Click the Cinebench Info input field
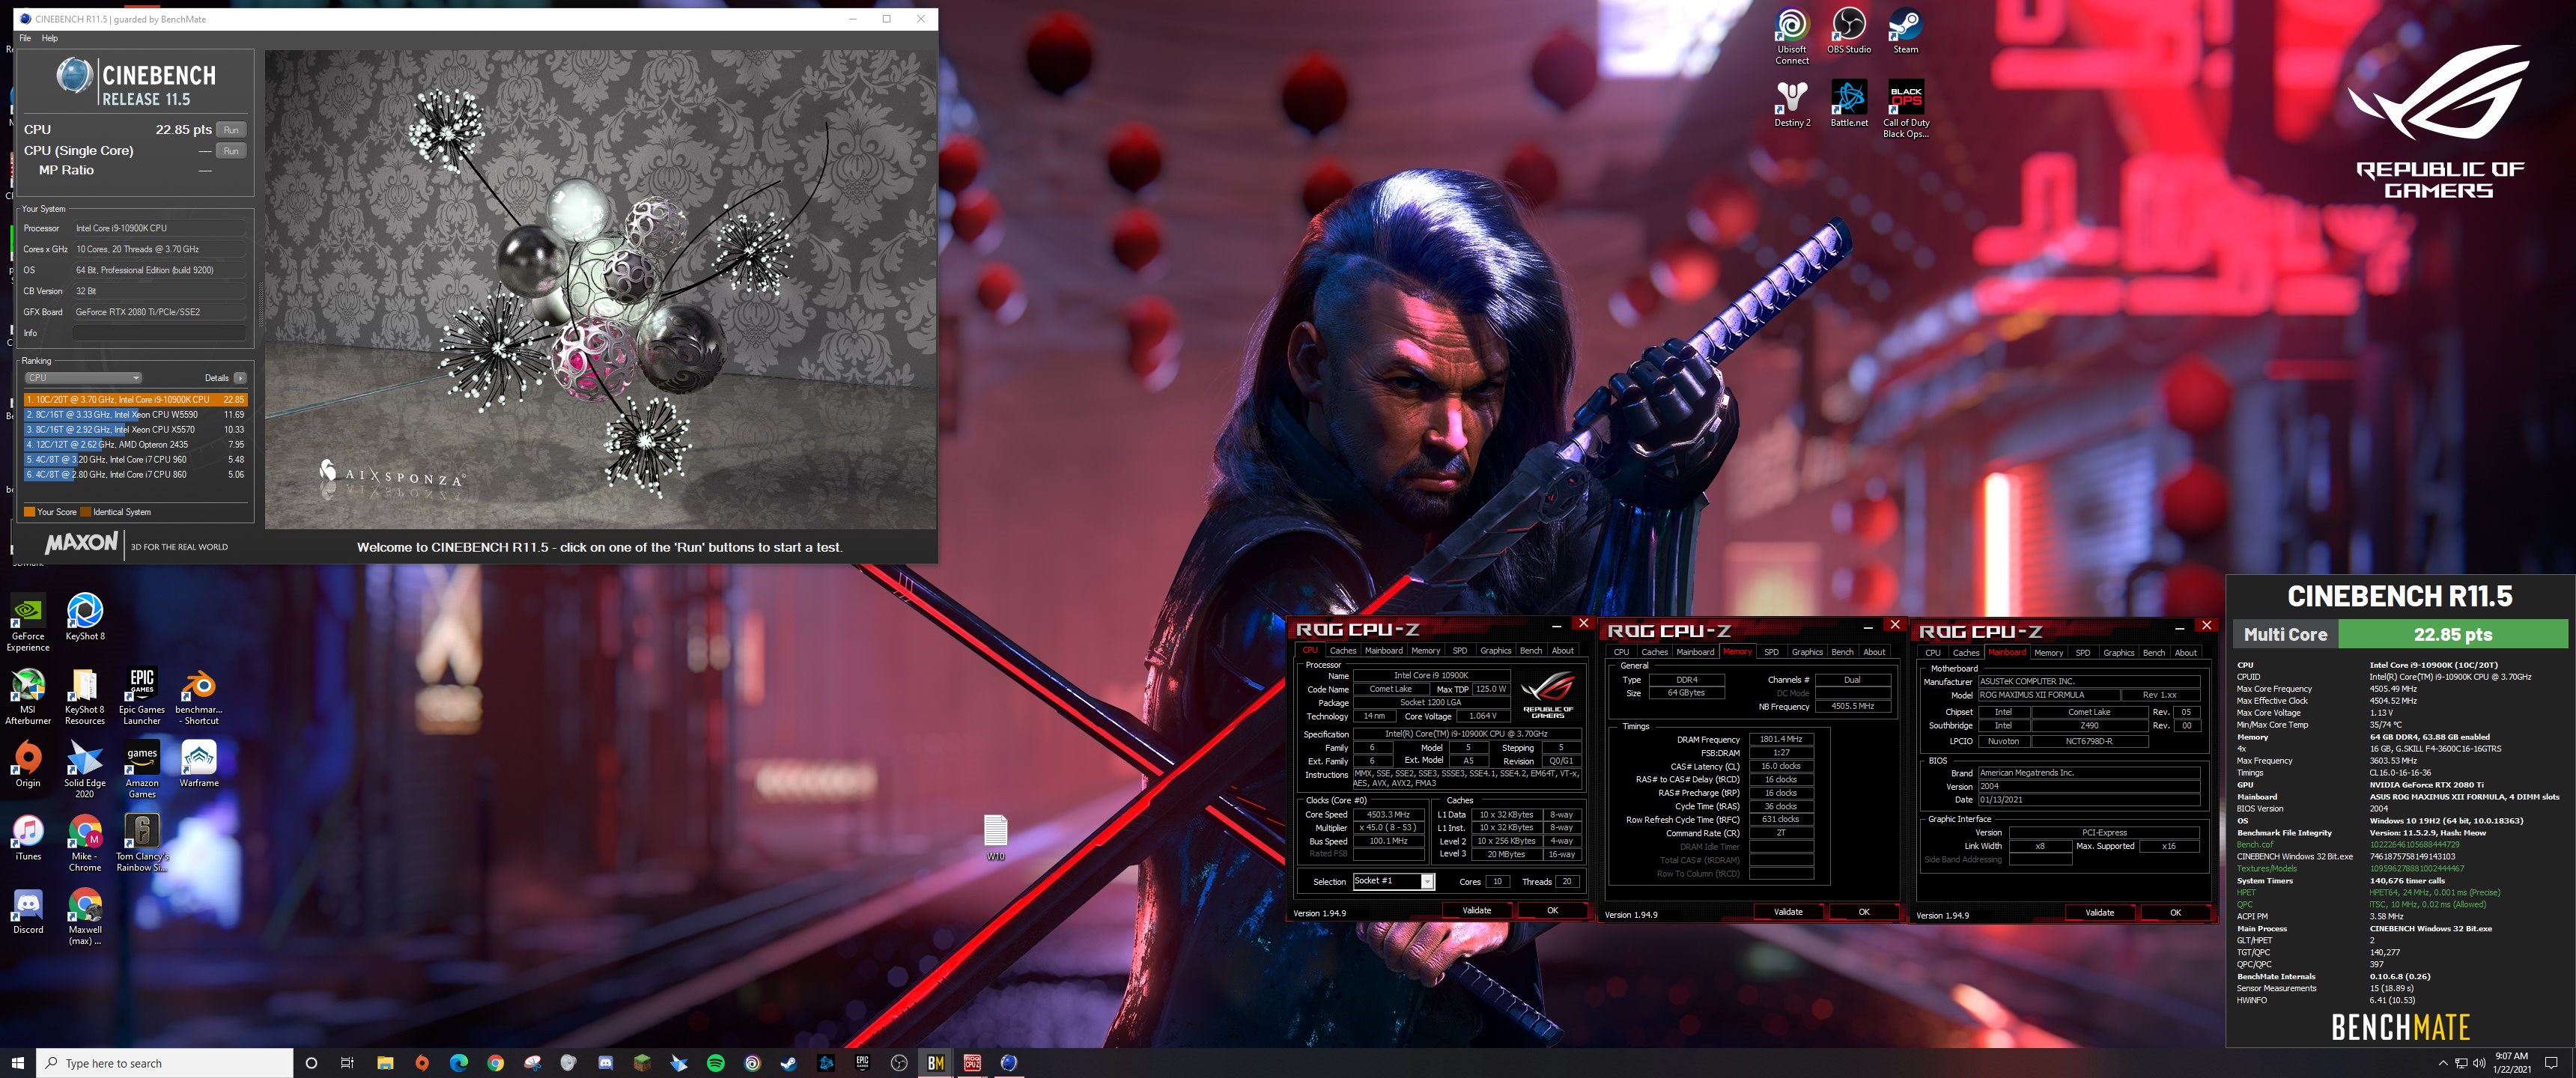This screenshot has height=1078, width=2576. [x=159, y=333]
